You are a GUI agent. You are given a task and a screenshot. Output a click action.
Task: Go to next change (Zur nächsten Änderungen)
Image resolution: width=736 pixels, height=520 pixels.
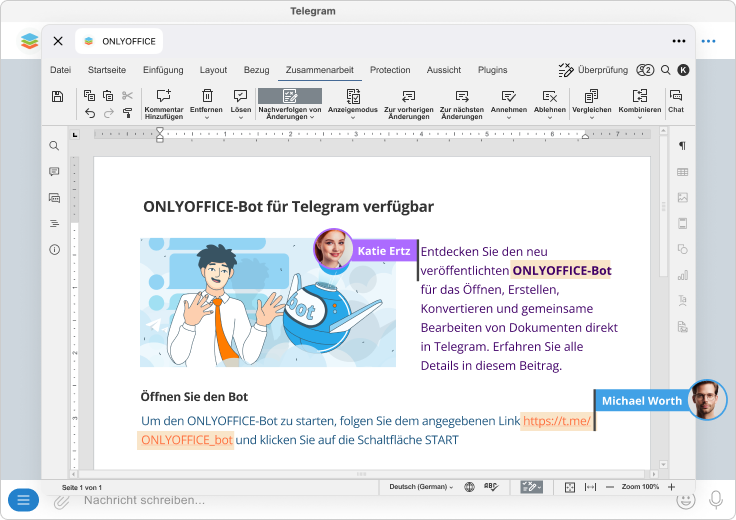click(x=462, y=104)
